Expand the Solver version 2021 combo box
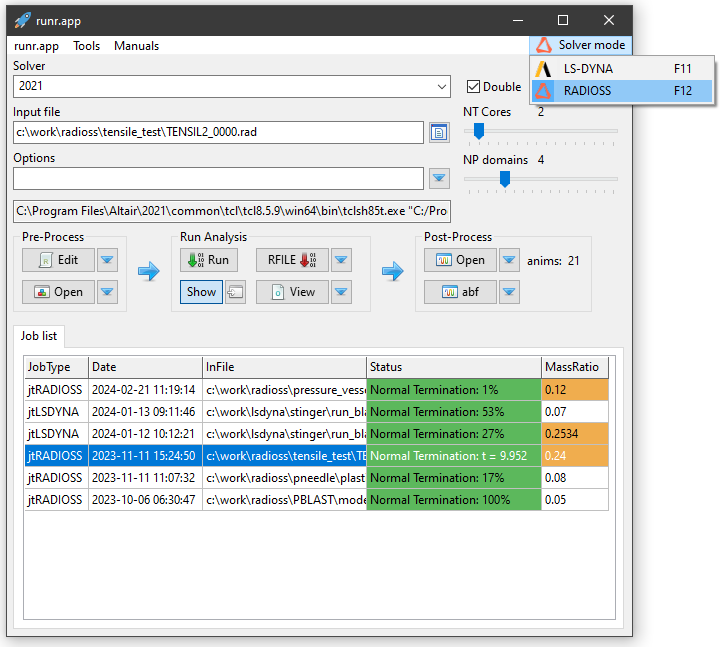This screenshot has height=647, width=720. click(232, 86)
